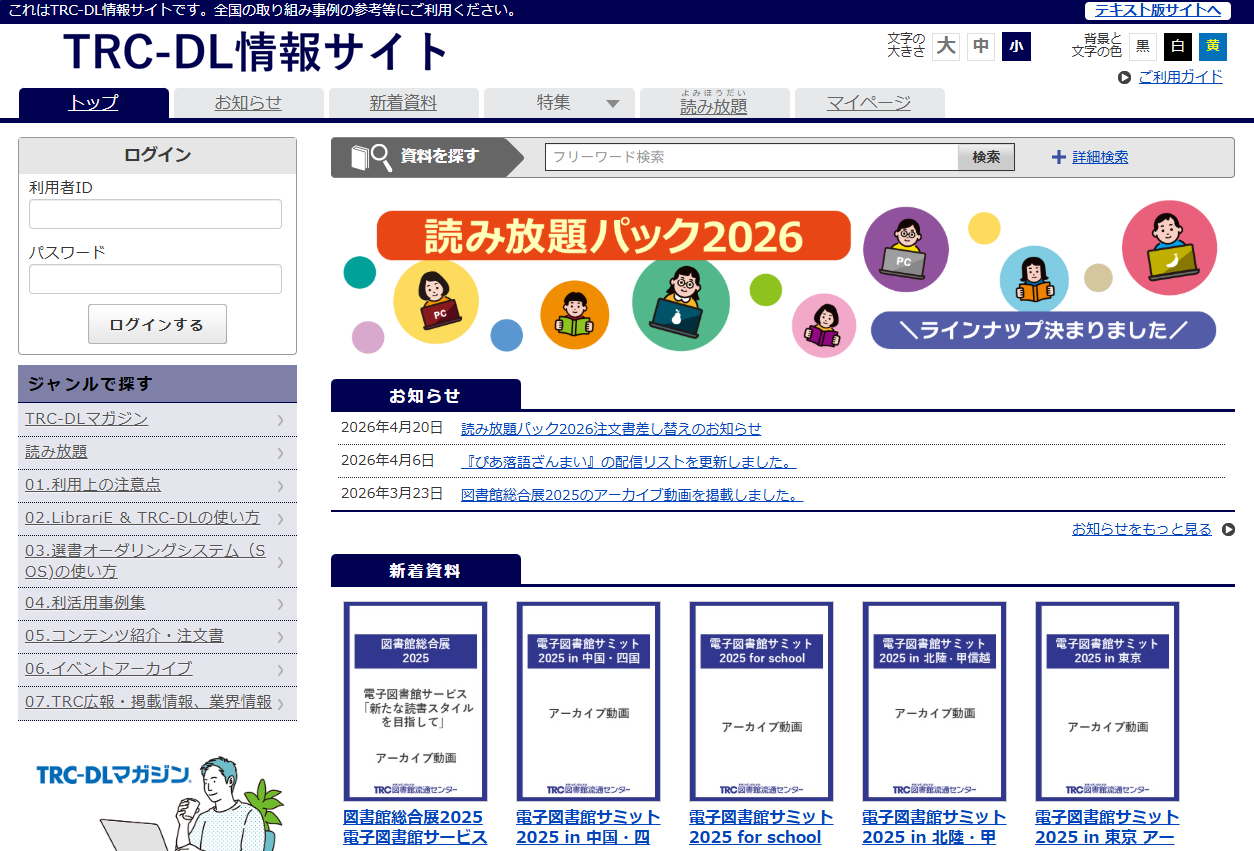This screenshot has height=851, width=1254.
Task: Choose the 白 background color scheme
Action: tap(1178, 46)
